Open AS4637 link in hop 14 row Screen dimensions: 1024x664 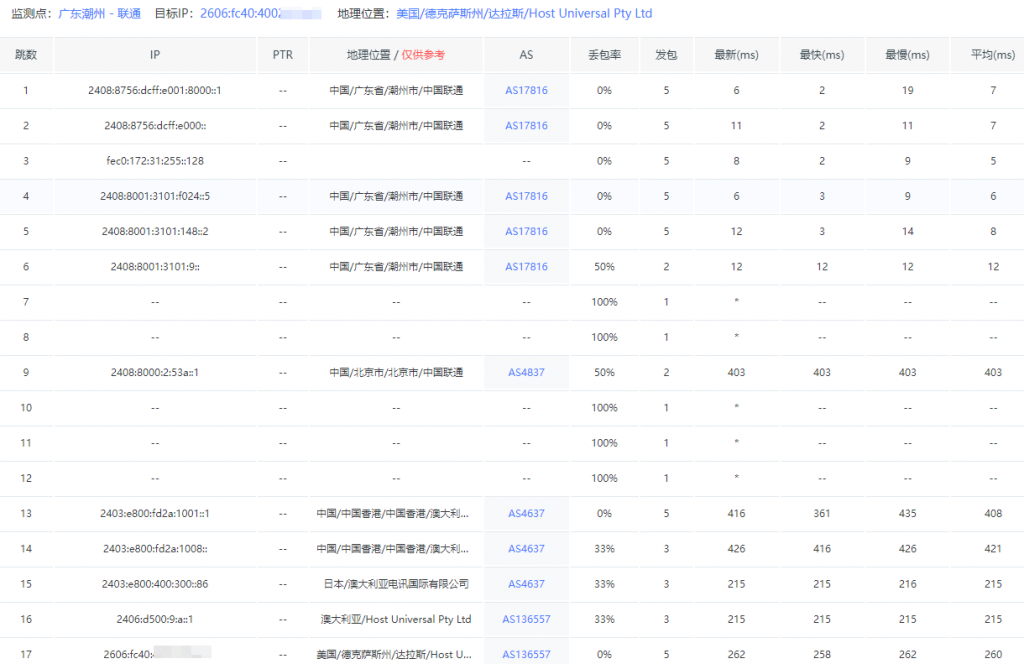coord(526,548)
